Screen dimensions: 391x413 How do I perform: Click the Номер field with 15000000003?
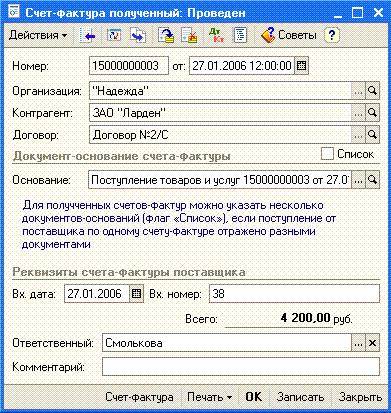click(x=129, y=66)
